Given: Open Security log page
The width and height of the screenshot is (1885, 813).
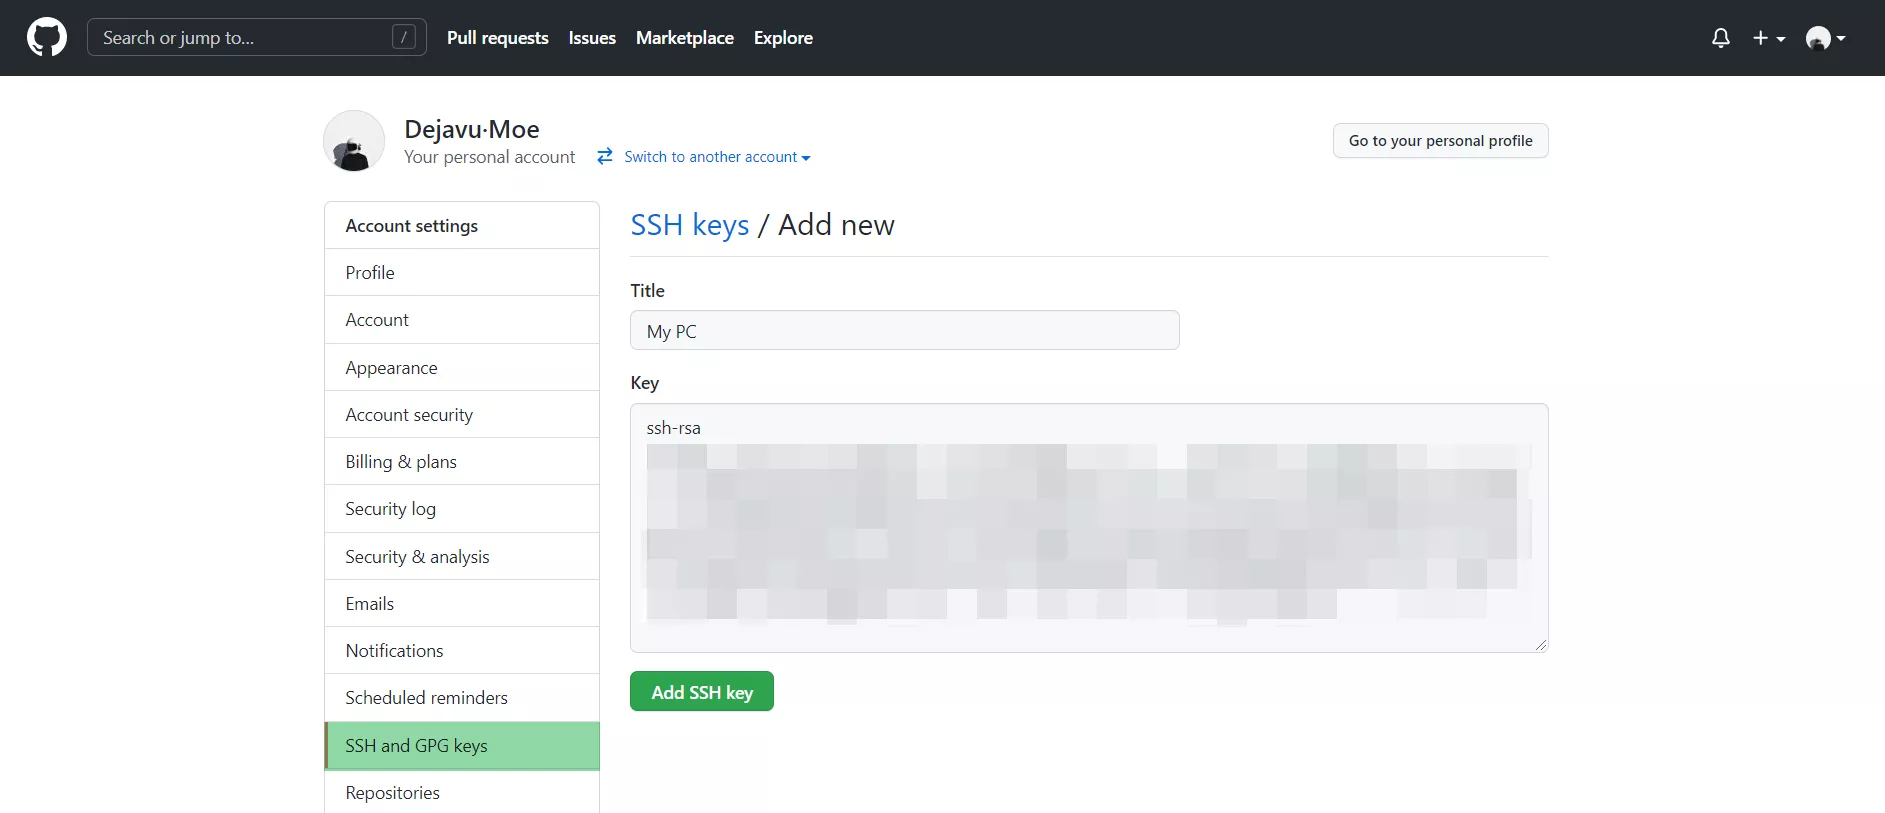Looking at the screenshot, I should 462,509.
